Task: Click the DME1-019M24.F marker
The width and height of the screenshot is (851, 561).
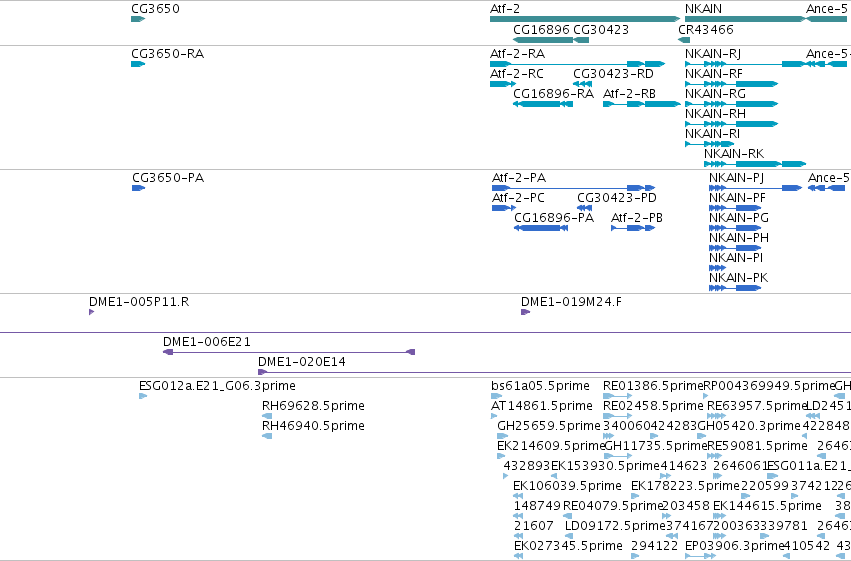Action: click(x=525, y=312)
